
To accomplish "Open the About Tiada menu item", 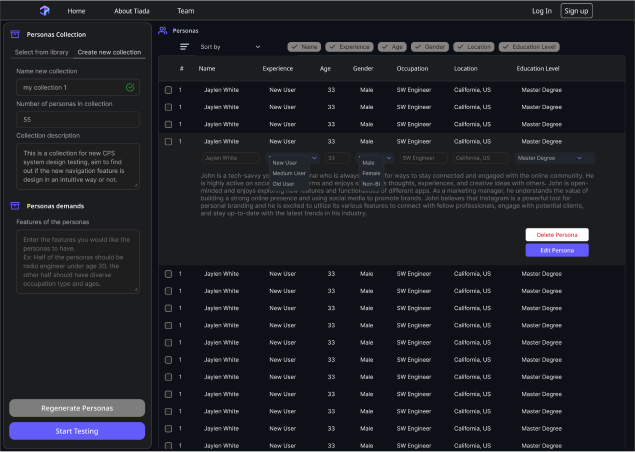I will tap(131, 11).
